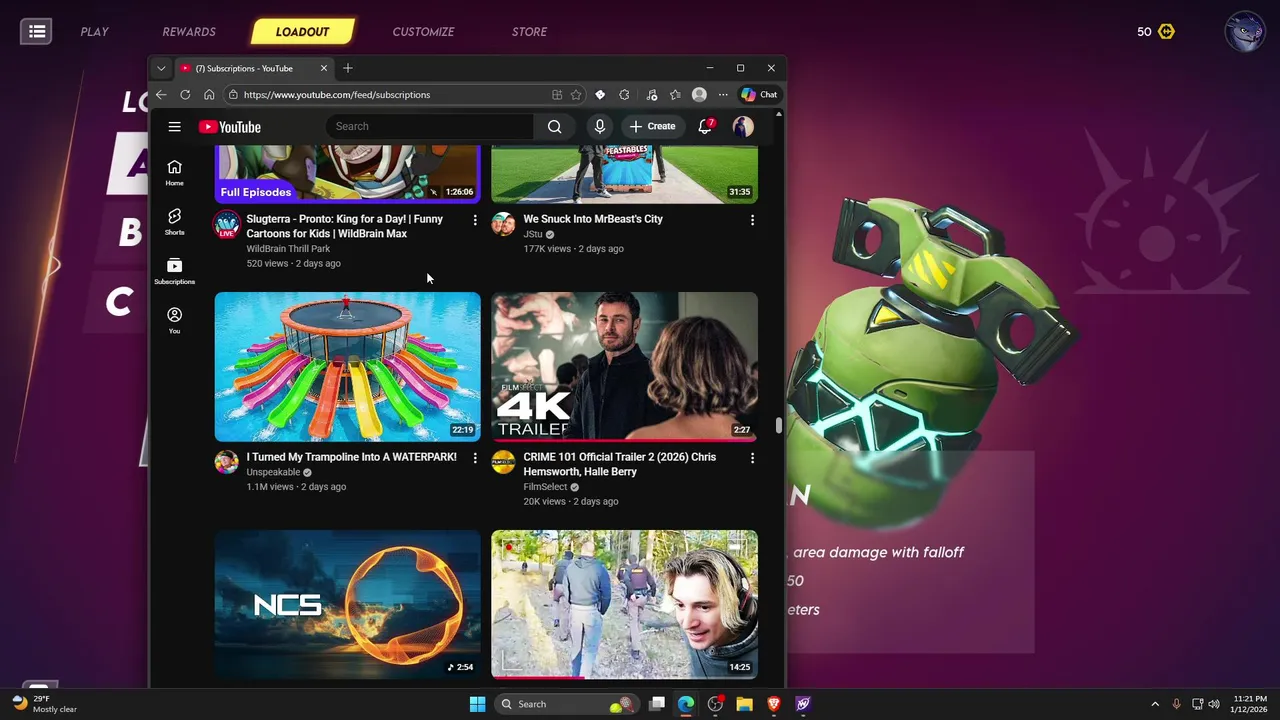This screenshot has width=1280, height=720.
Task: Open the game main menu list icon
Action: pos(37,32)
